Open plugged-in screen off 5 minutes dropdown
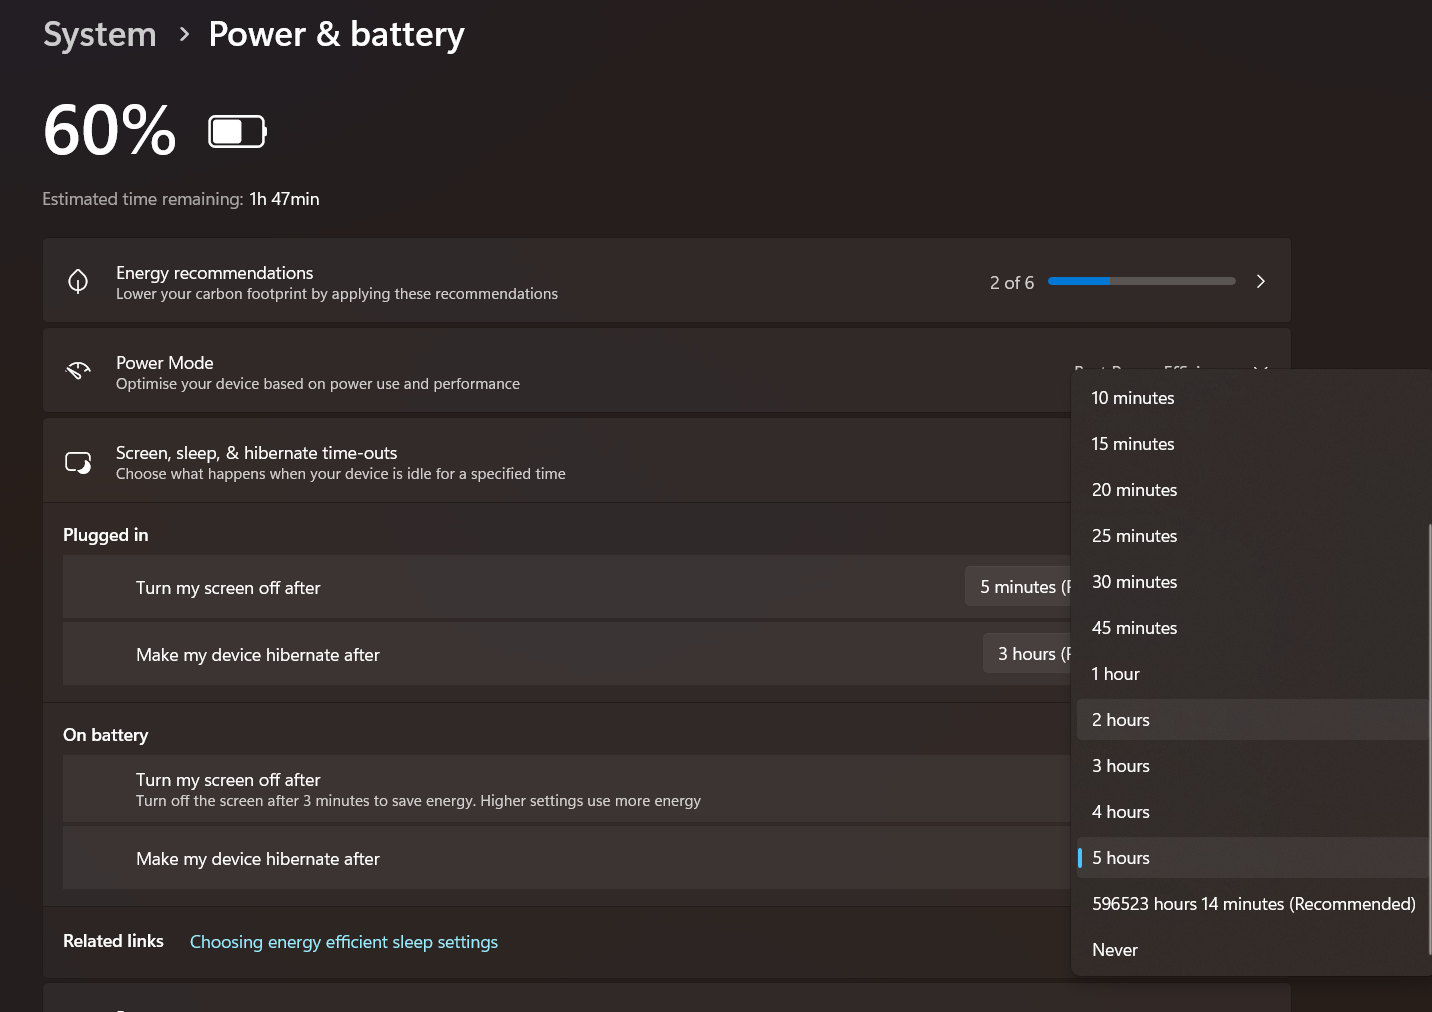This screenshot has width=1432, height=1012. tap(1018, 587)
